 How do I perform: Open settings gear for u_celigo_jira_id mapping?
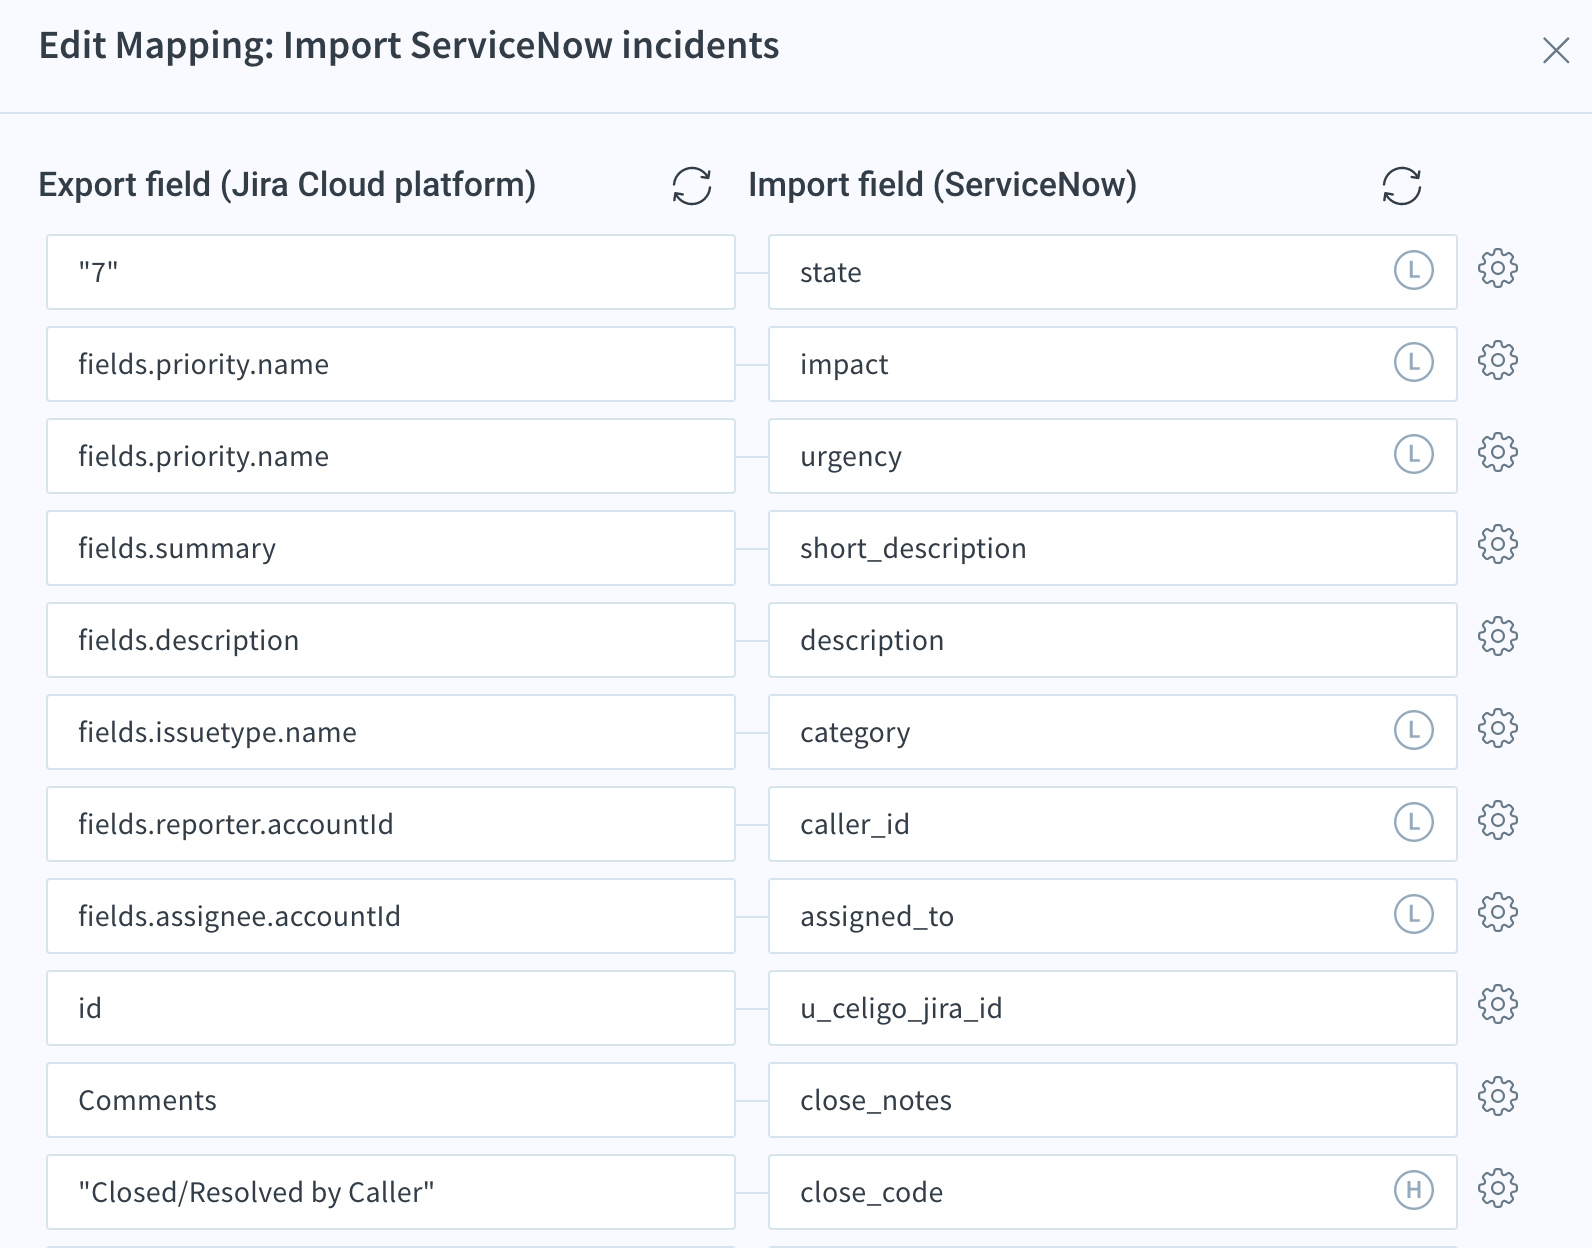click(x=1498, y=1004)
